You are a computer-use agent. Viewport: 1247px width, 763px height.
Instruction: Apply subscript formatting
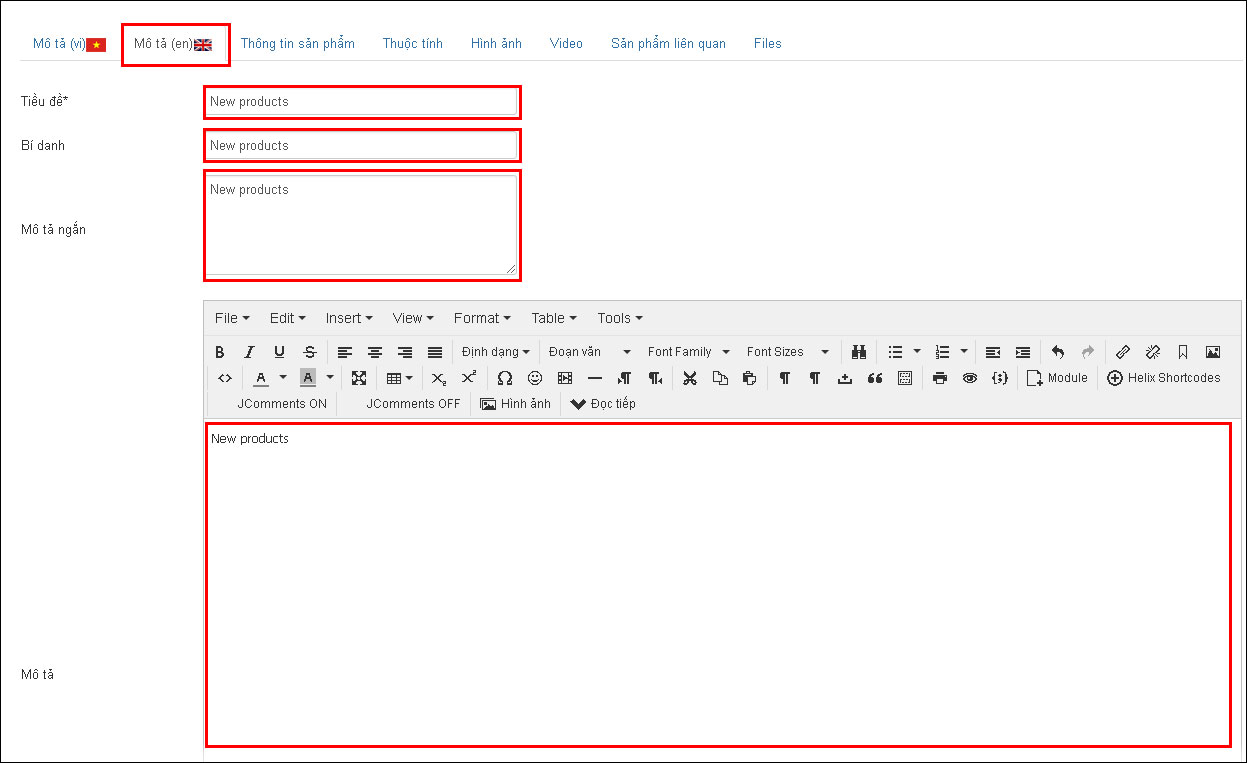(439, 378)
